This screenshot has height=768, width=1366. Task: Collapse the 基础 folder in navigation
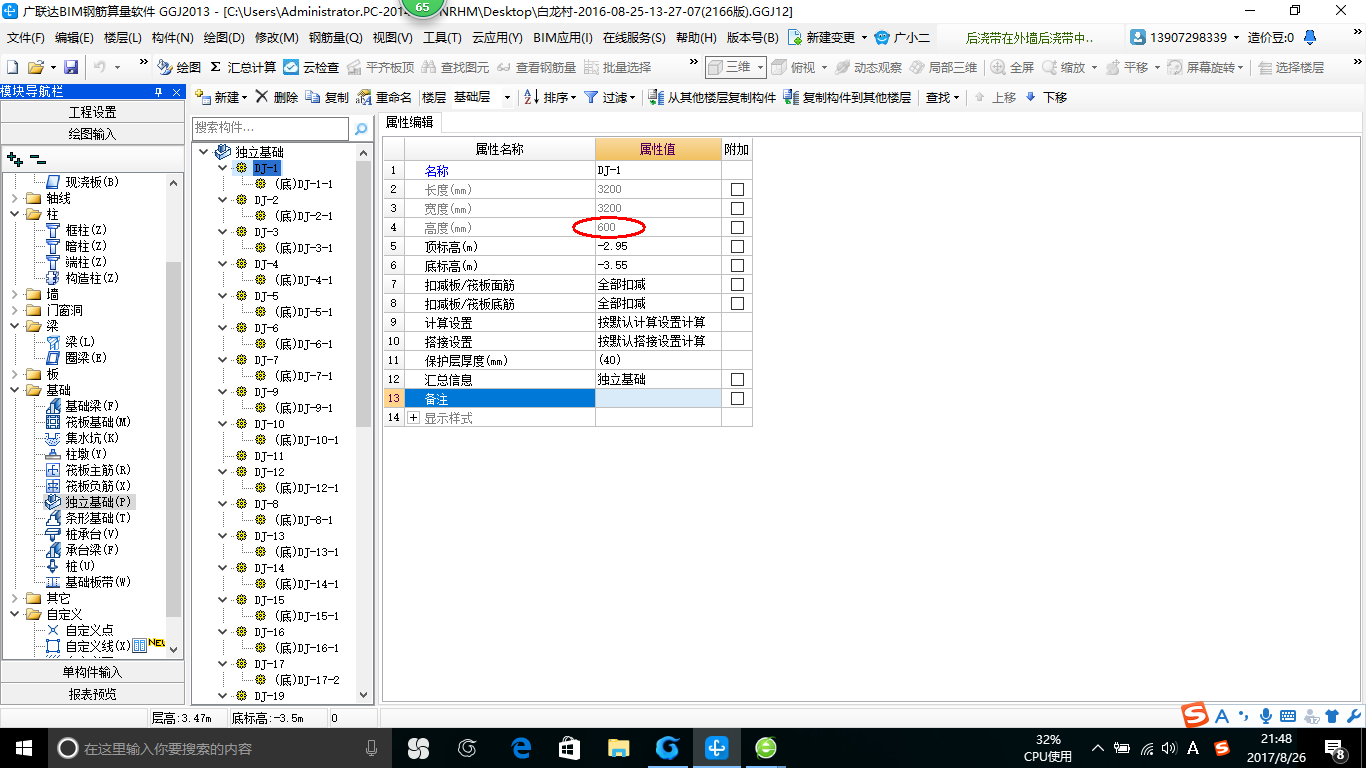click(x=14, y=390)
